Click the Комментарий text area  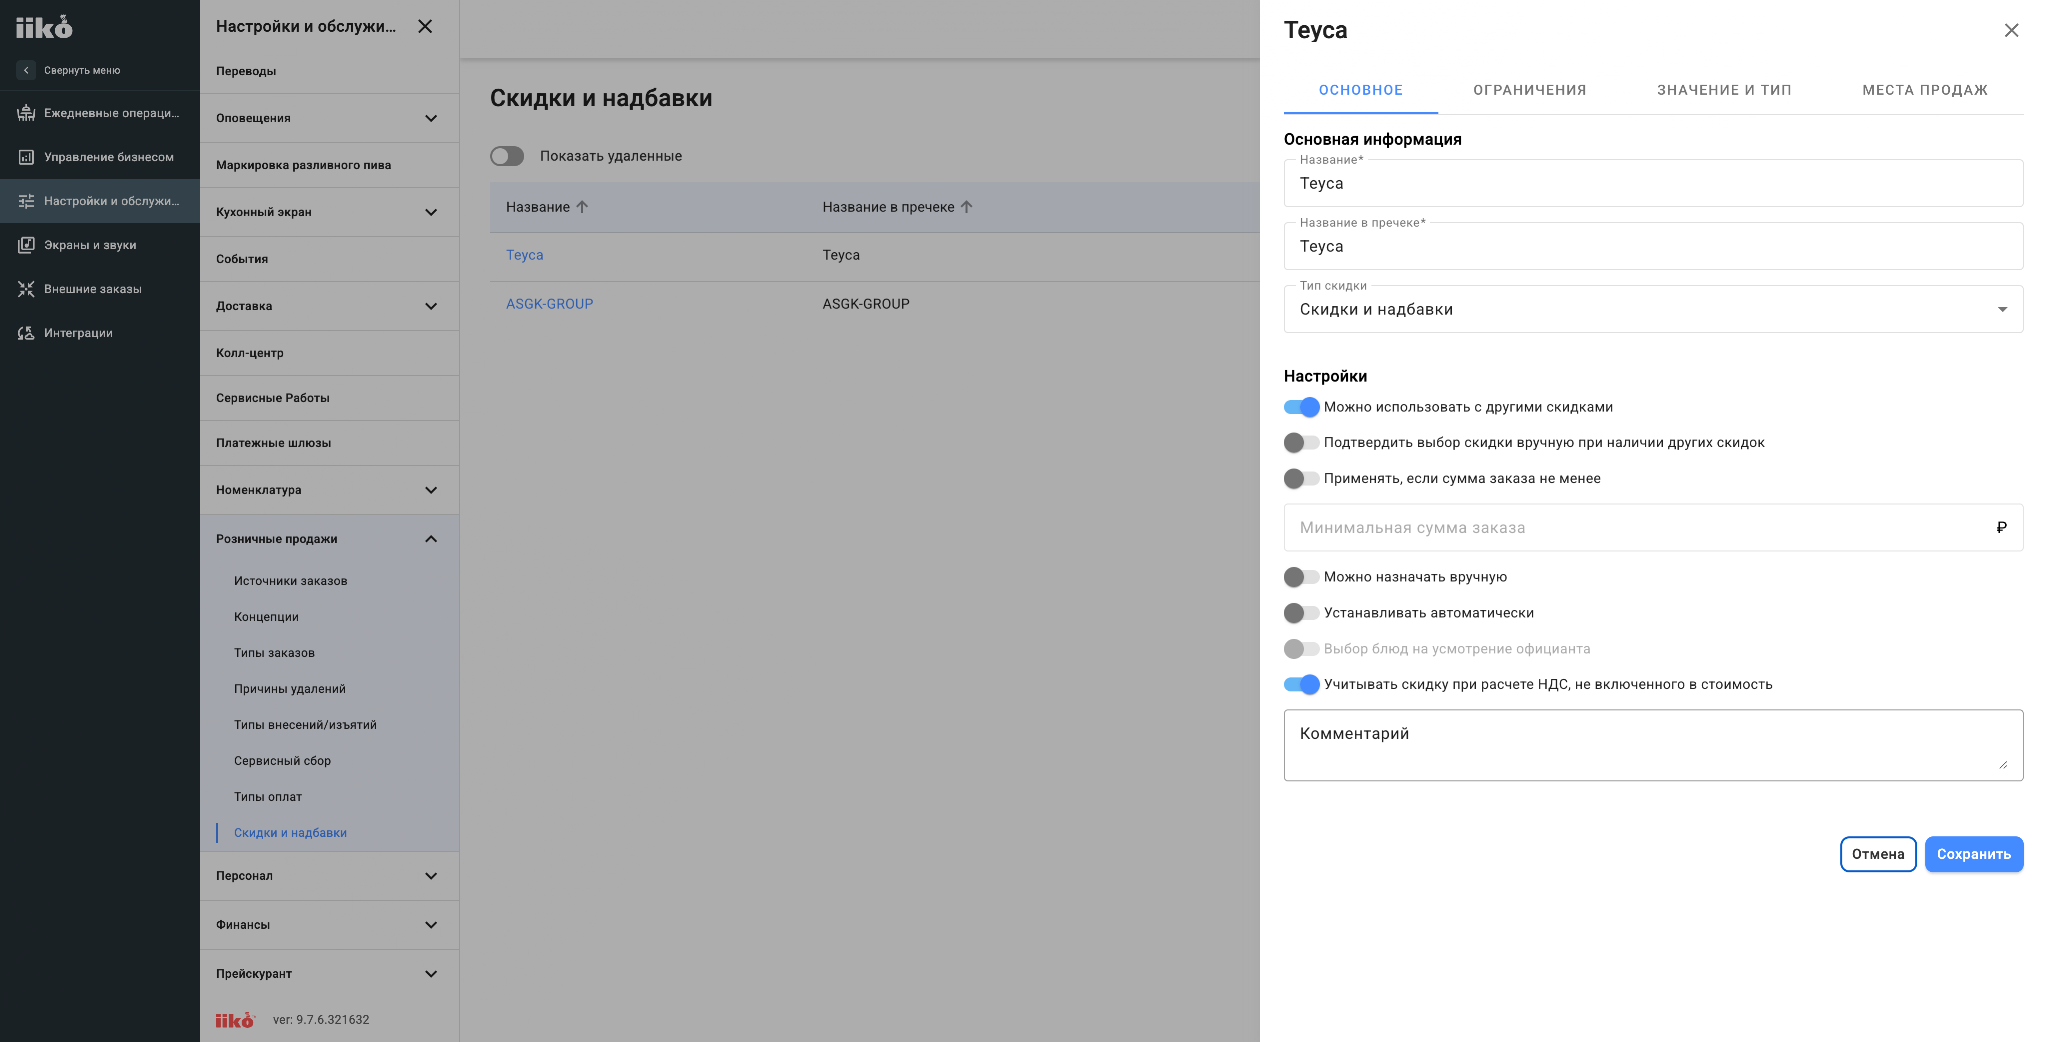point(1653,745)
